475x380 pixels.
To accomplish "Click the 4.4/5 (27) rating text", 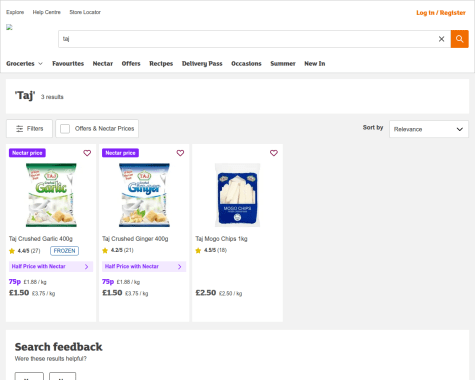I will 29,251.
